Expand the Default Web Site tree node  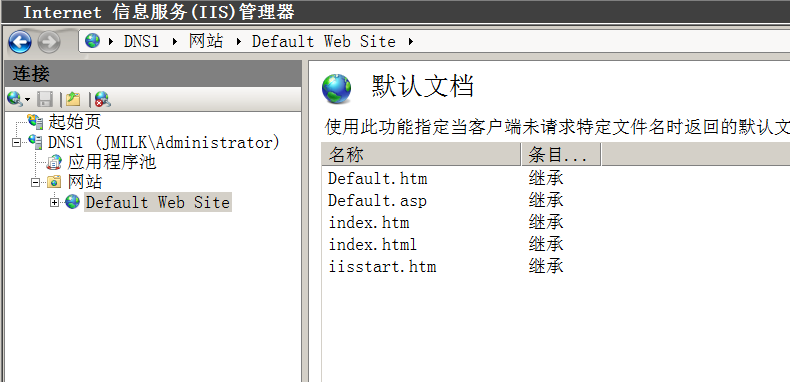54,202
